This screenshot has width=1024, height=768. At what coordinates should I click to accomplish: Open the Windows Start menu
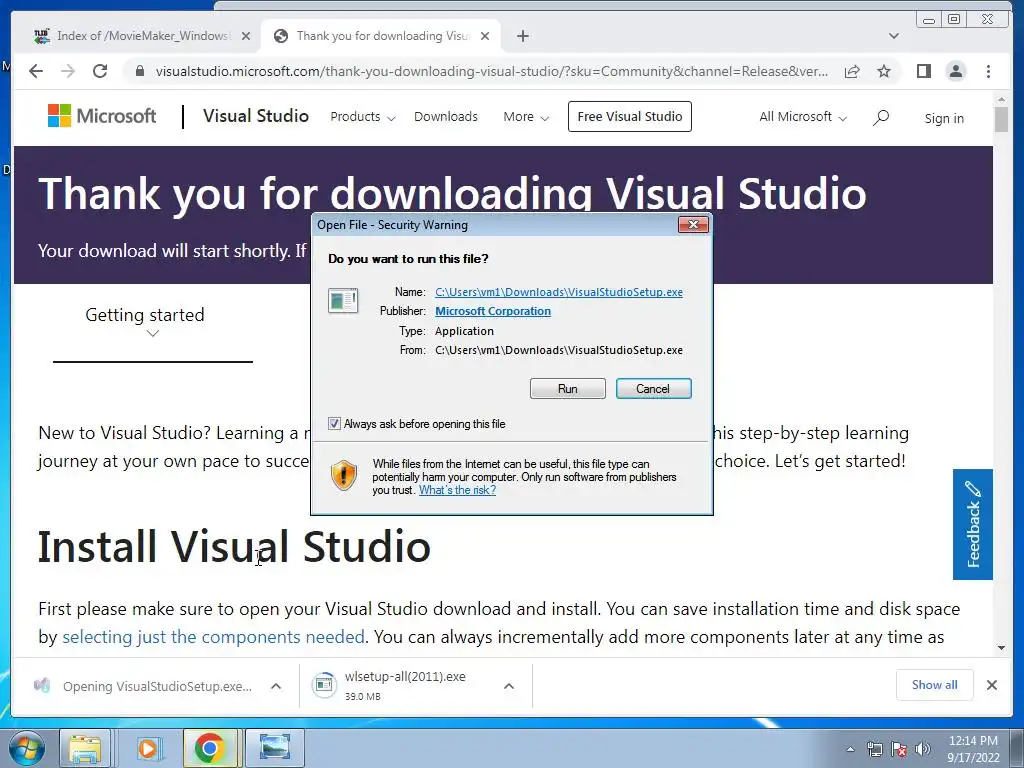pyautogui.click(x=25, y=748)
